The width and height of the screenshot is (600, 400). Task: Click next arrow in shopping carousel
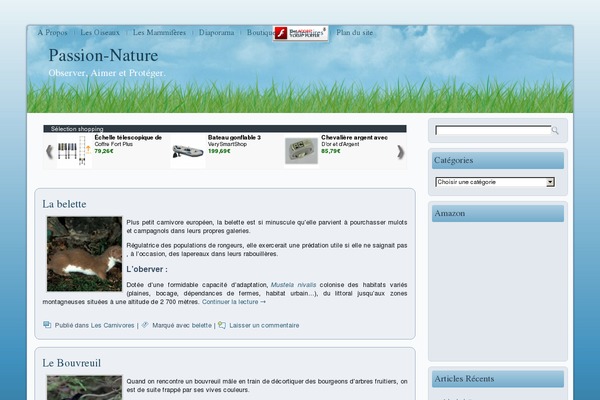(x=400, y=152)
